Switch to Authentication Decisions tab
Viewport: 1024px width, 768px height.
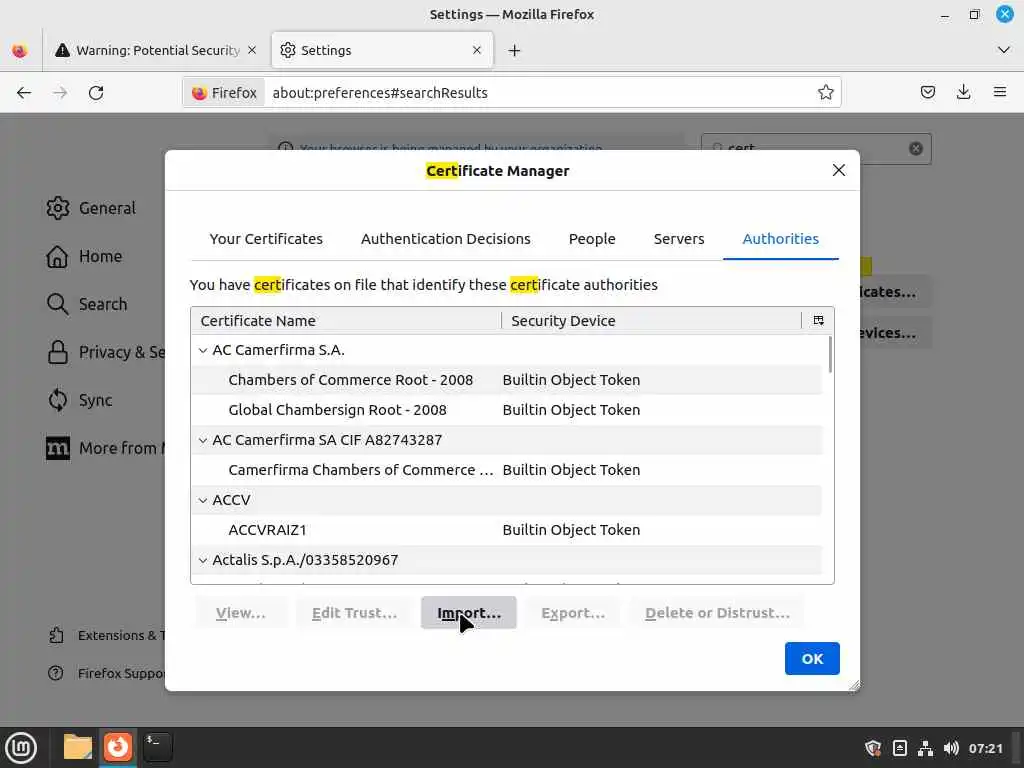tap(445, 239)
